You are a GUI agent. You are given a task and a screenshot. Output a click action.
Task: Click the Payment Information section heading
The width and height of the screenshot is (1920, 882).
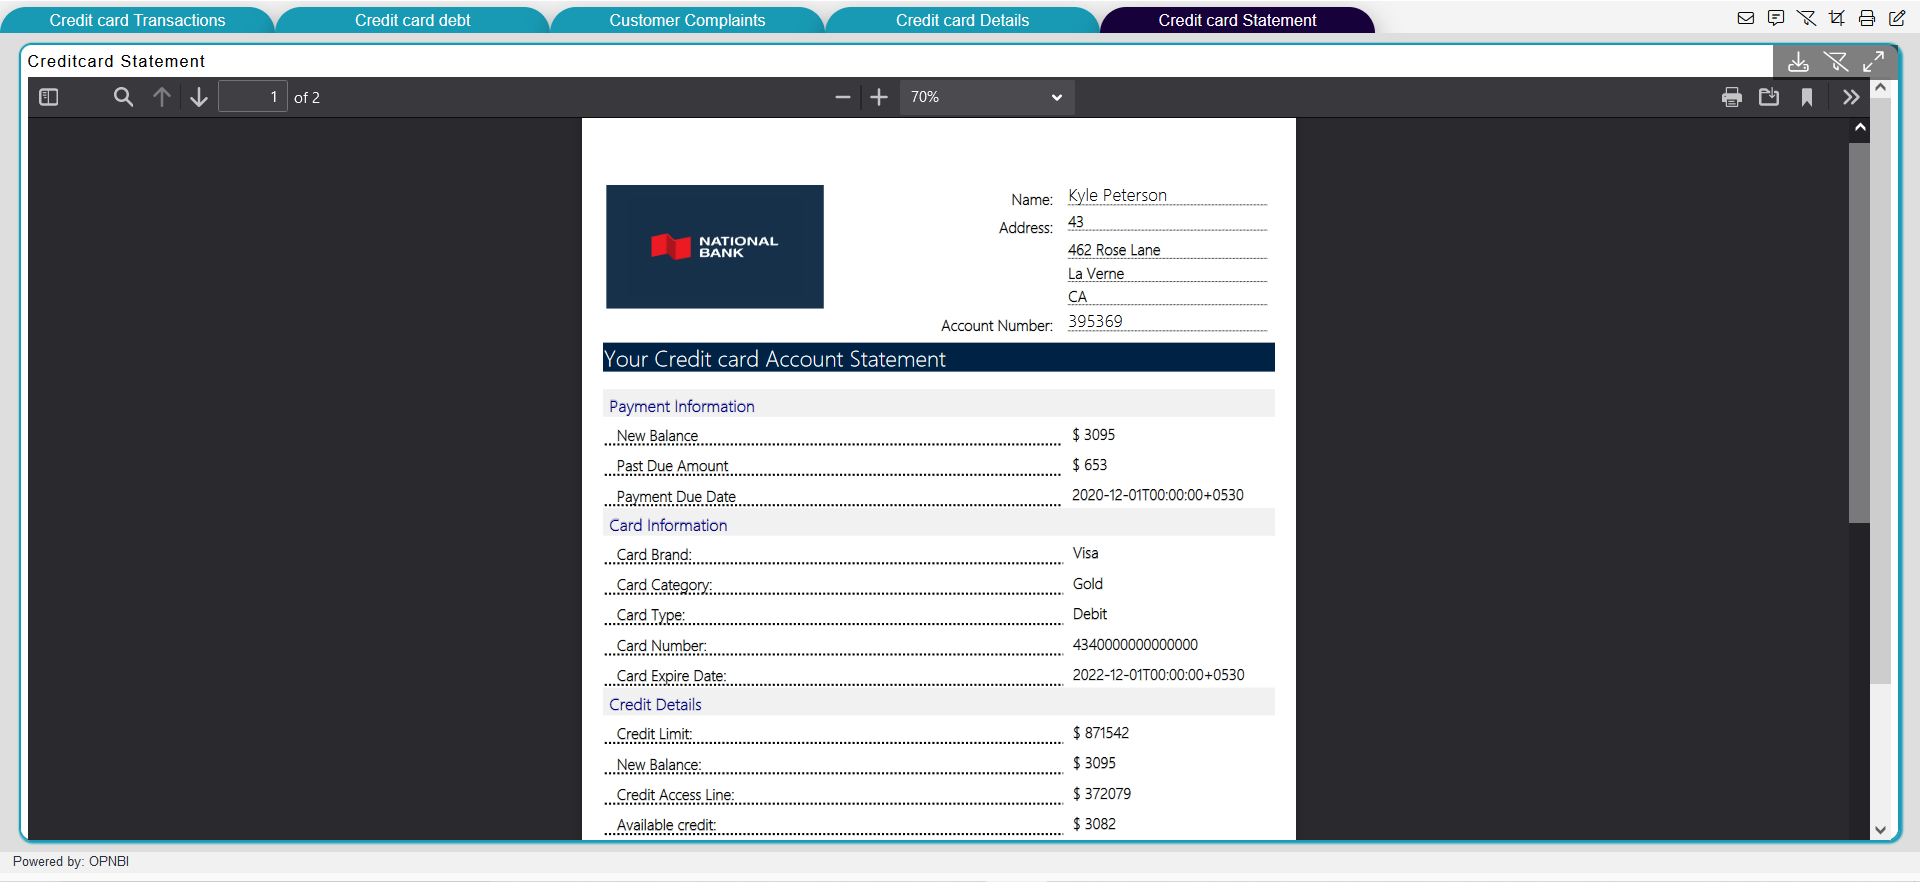(x=682, y=406)
